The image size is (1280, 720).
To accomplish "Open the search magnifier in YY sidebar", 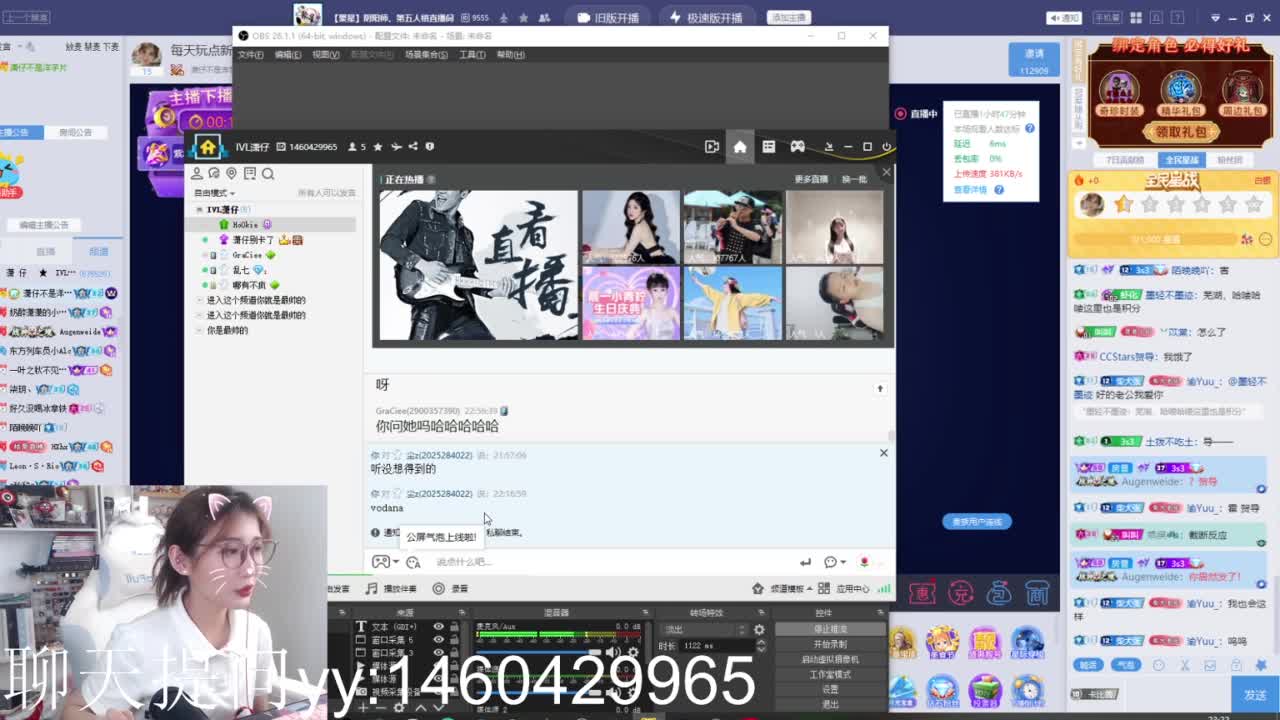I will pyautogui.click(x=268, y=174).
